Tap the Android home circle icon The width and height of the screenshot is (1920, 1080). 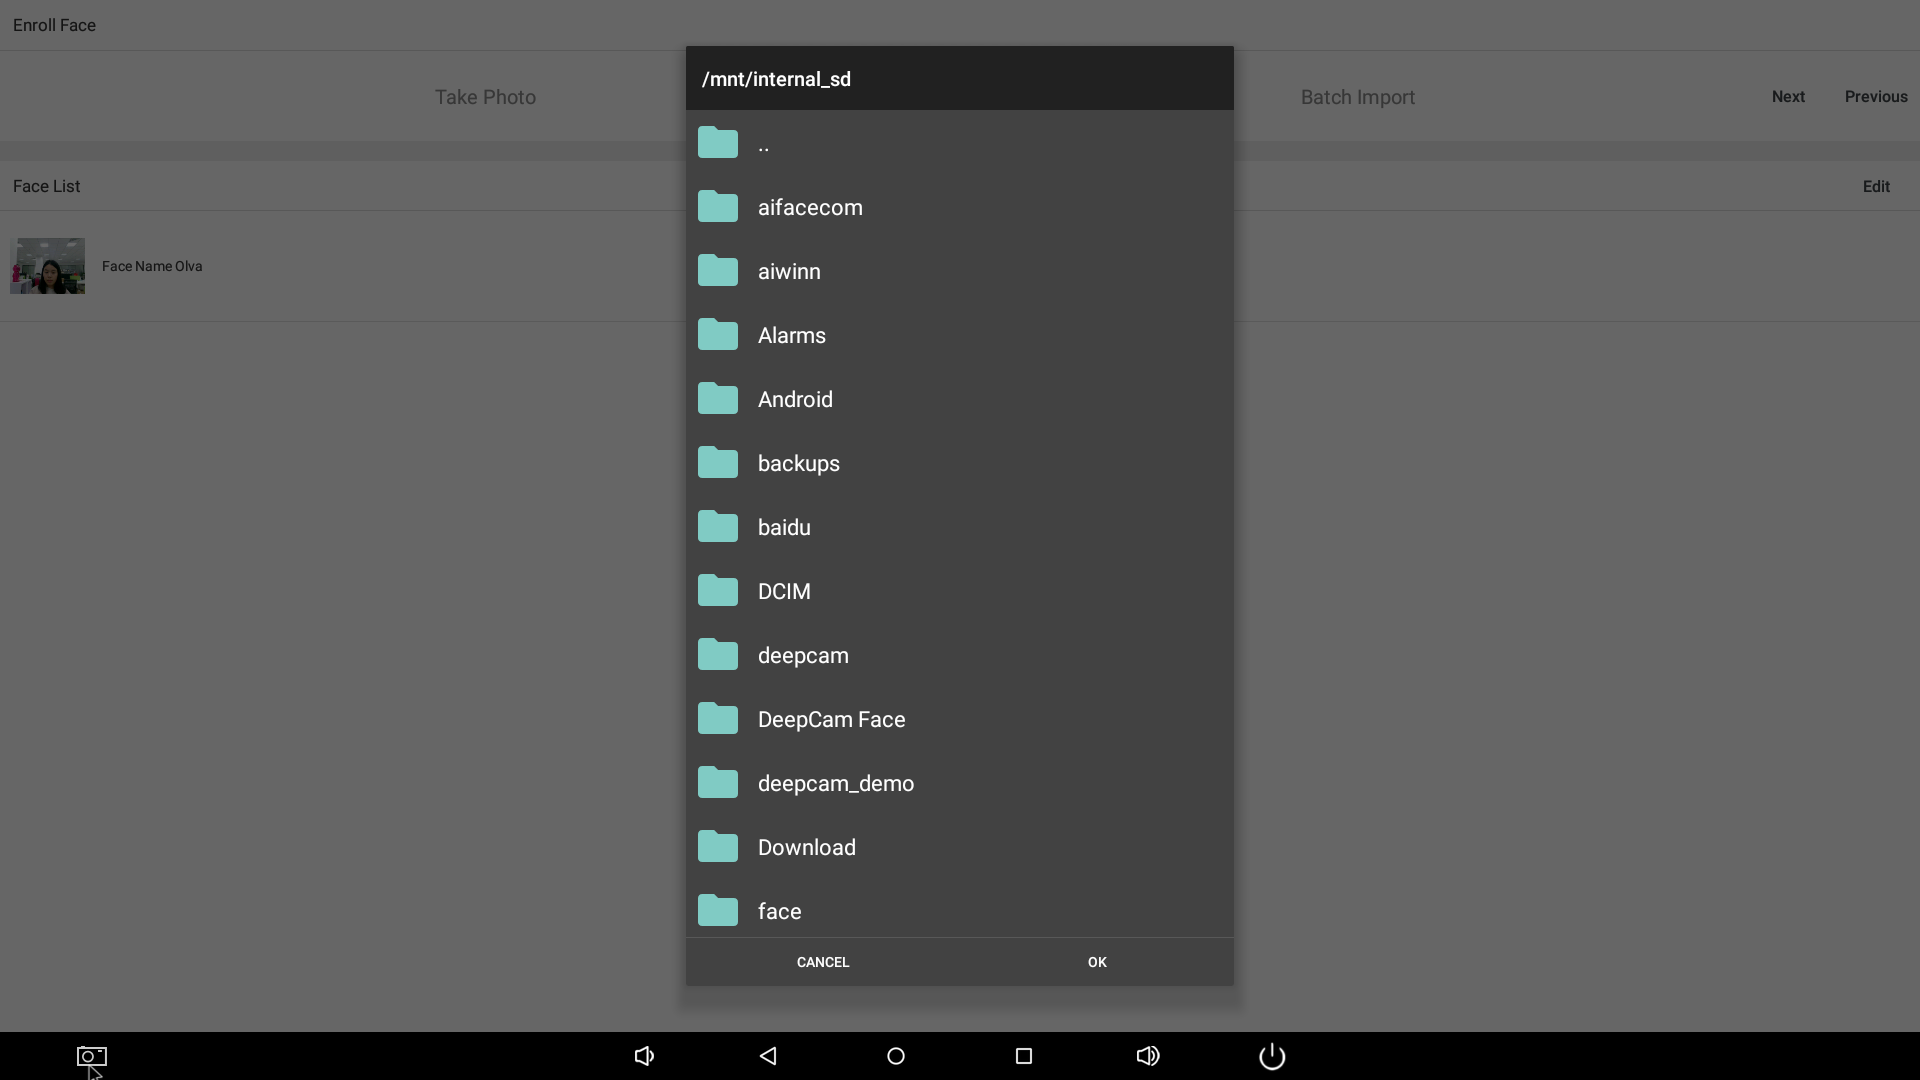(896, 1056)
